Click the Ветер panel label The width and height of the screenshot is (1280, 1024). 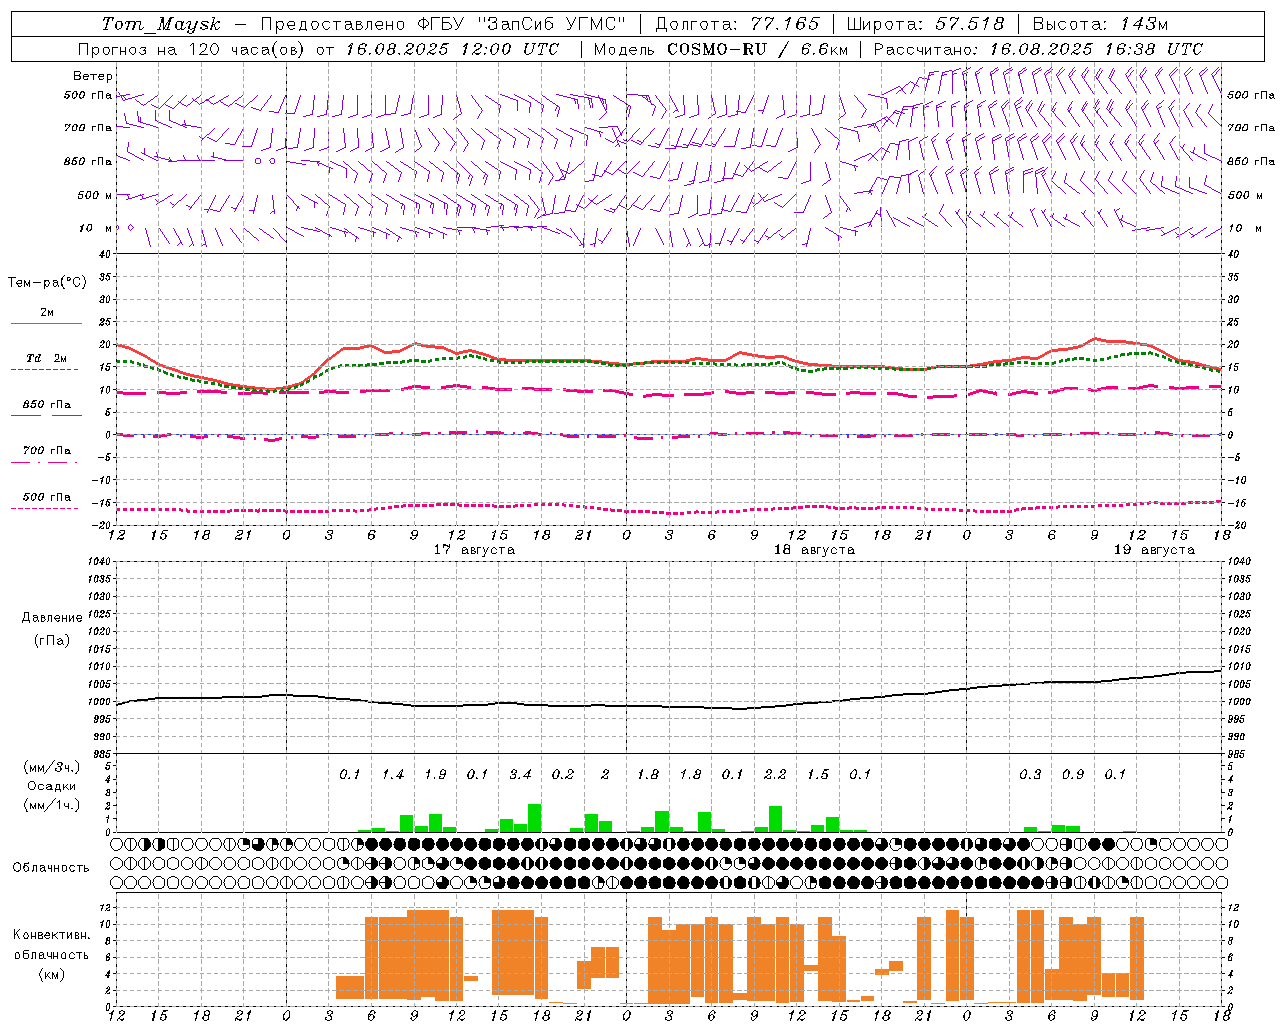[x=93, y=76]
